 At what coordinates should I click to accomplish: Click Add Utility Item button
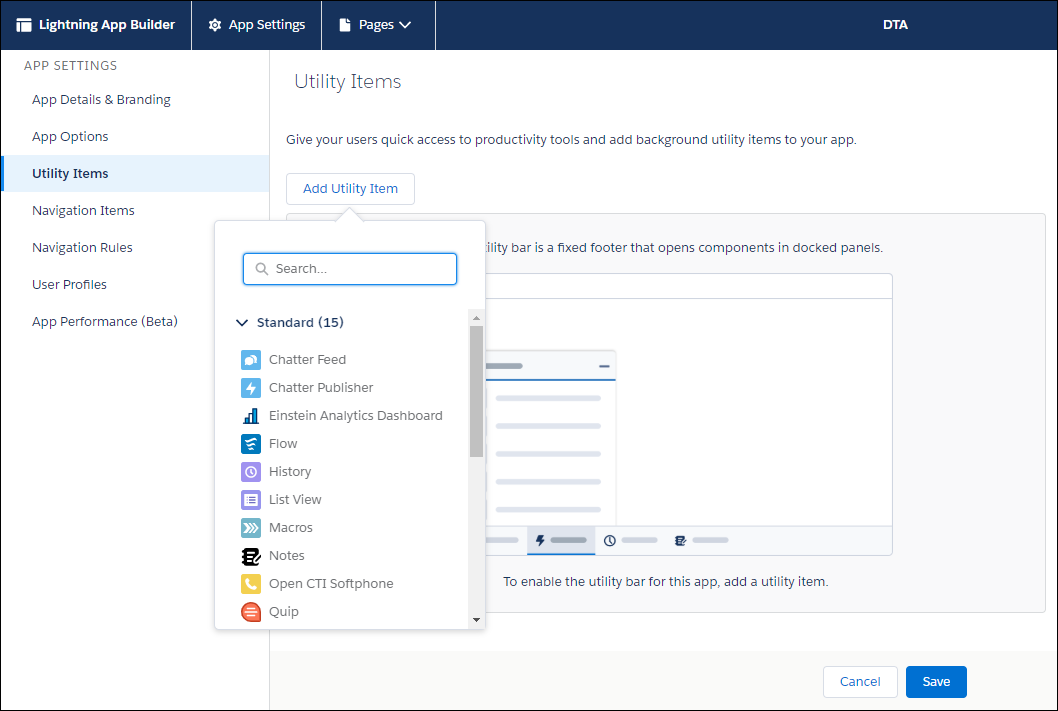[x=350, y=189]
